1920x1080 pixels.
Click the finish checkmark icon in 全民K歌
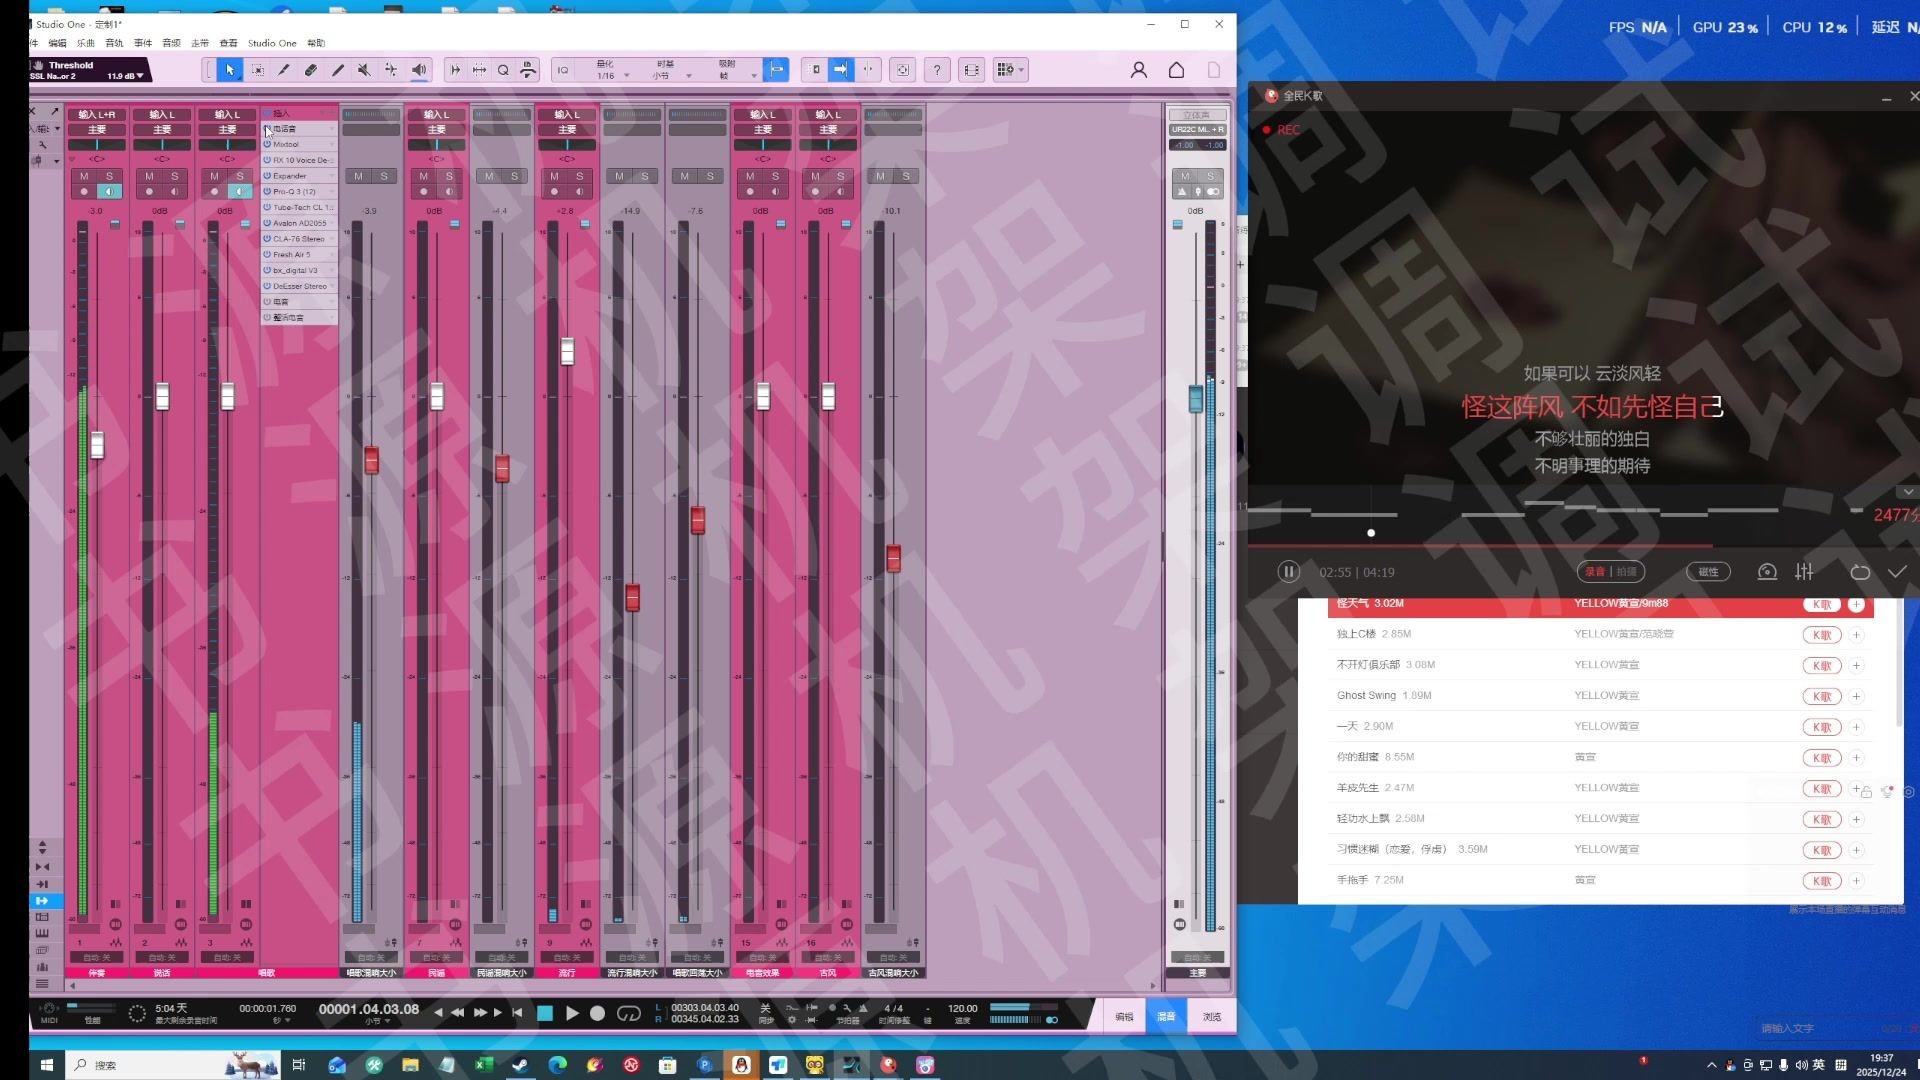pyautogui.click(x=1897, y=572)
